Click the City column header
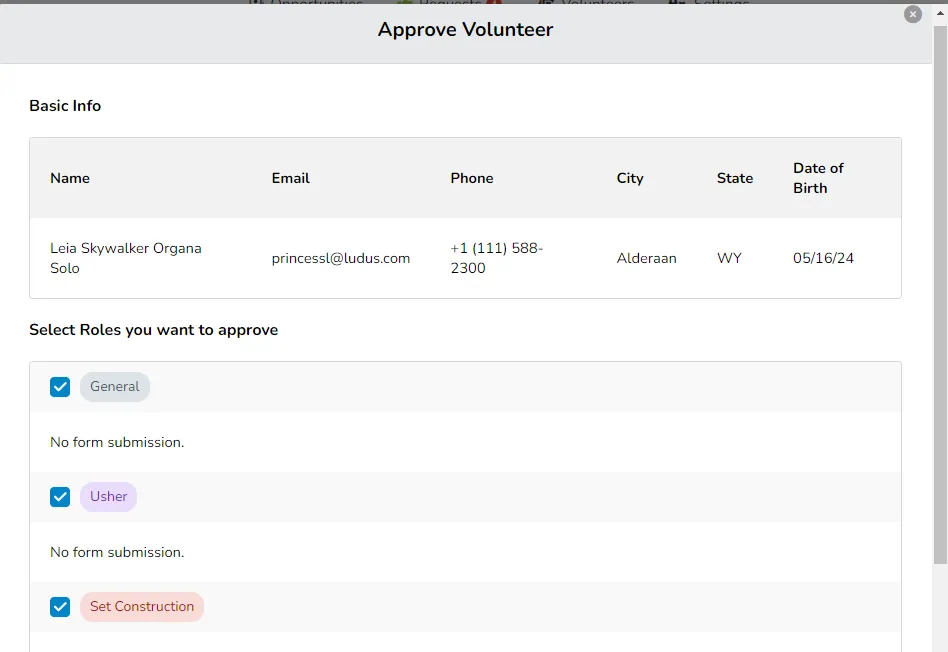Viewport: 948px width, 652px height. (x=630, y=178)
